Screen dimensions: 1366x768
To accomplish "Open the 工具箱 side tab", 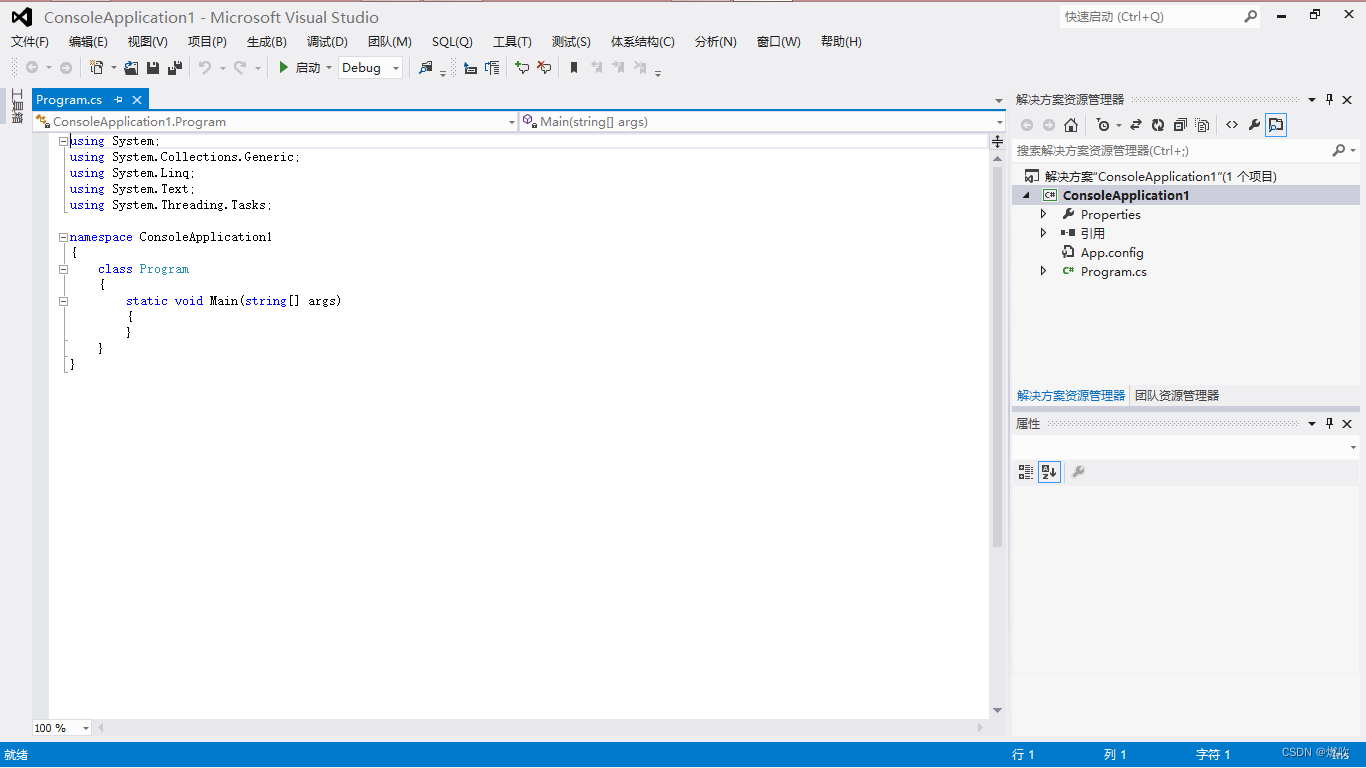I will click(x=16, y=106).
